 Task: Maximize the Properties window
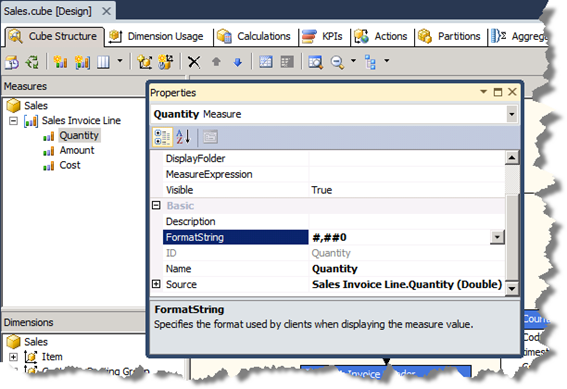coord(498,92)
